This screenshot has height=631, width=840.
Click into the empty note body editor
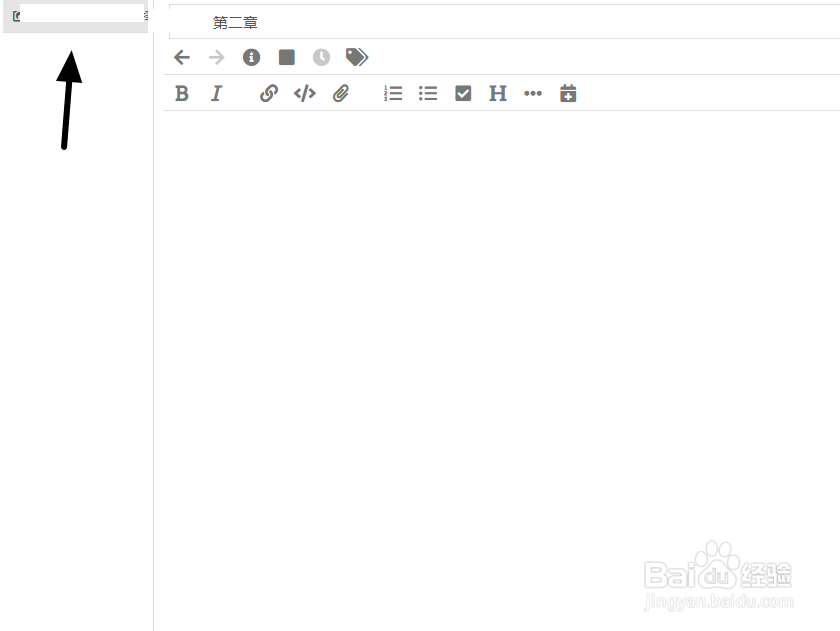tap(501, 370)
